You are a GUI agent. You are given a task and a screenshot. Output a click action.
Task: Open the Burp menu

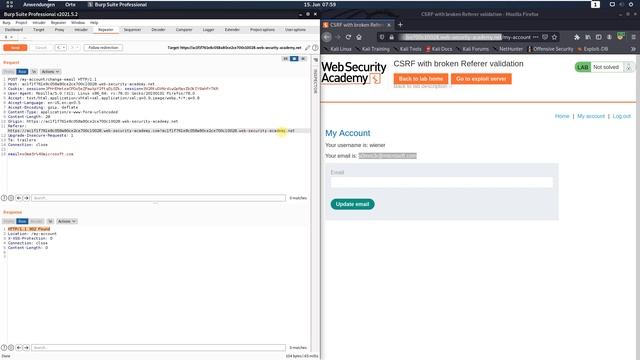pyautogui.click(x=7, y=23)
